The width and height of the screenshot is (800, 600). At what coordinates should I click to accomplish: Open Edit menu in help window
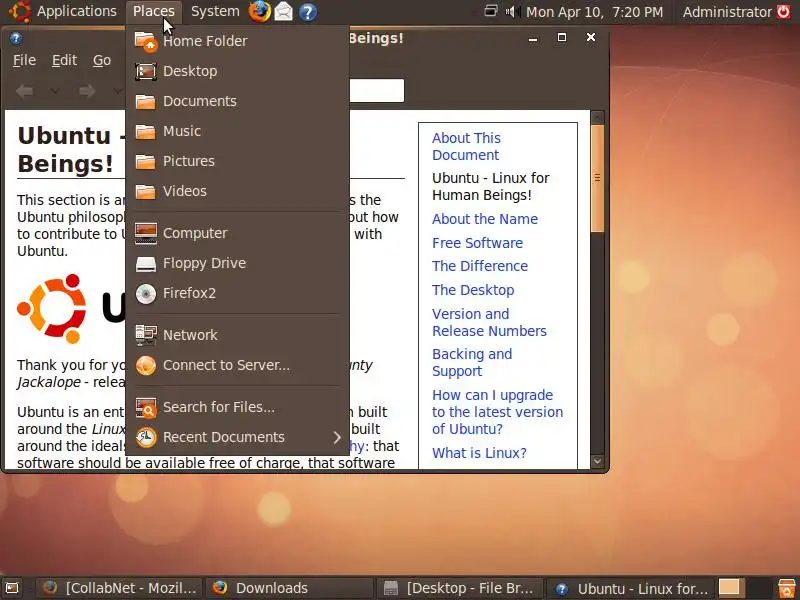64,60
